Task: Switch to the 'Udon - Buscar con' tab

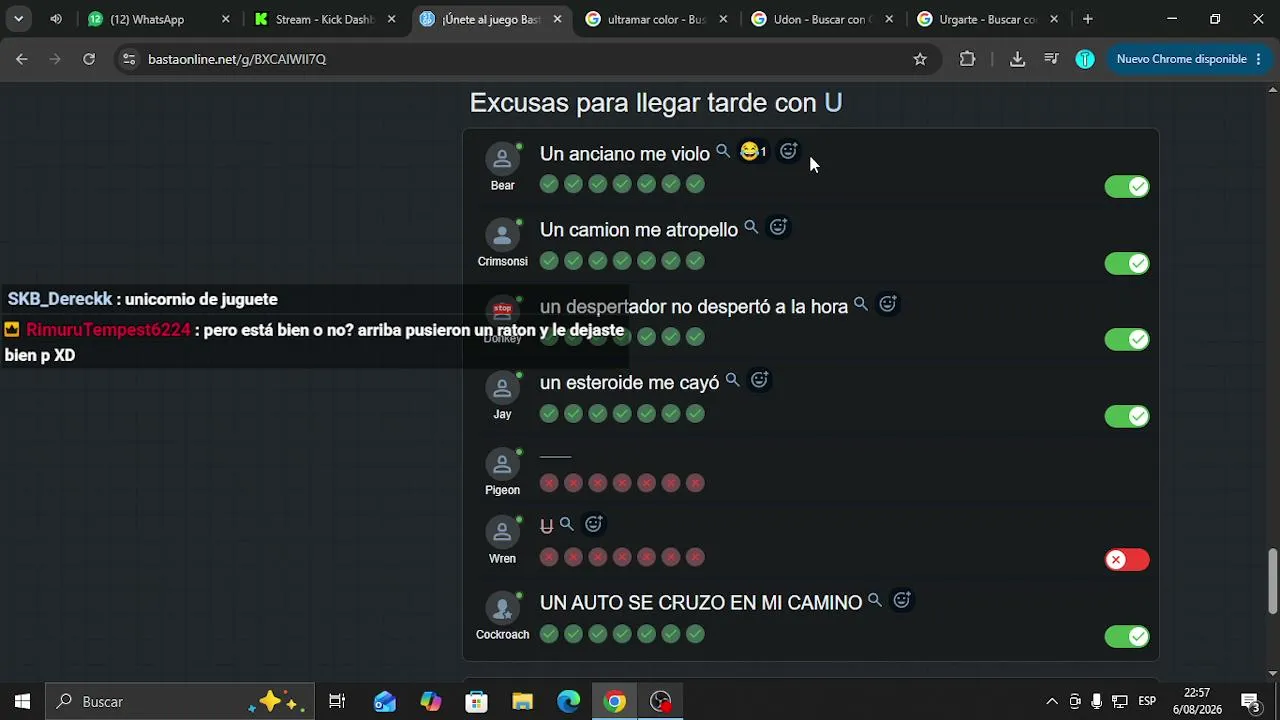Action: coord(824,19)
